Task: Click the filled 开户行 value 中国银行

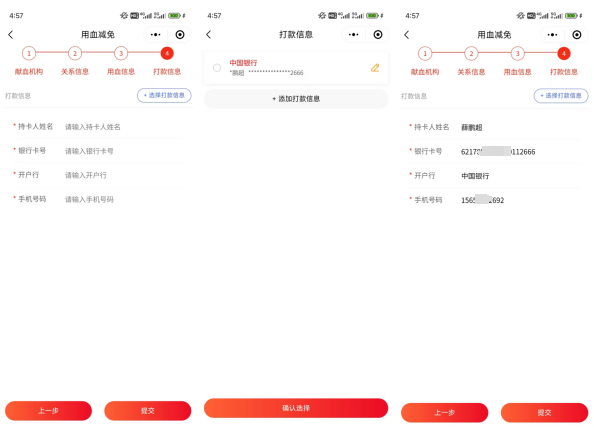Action: 475,176
